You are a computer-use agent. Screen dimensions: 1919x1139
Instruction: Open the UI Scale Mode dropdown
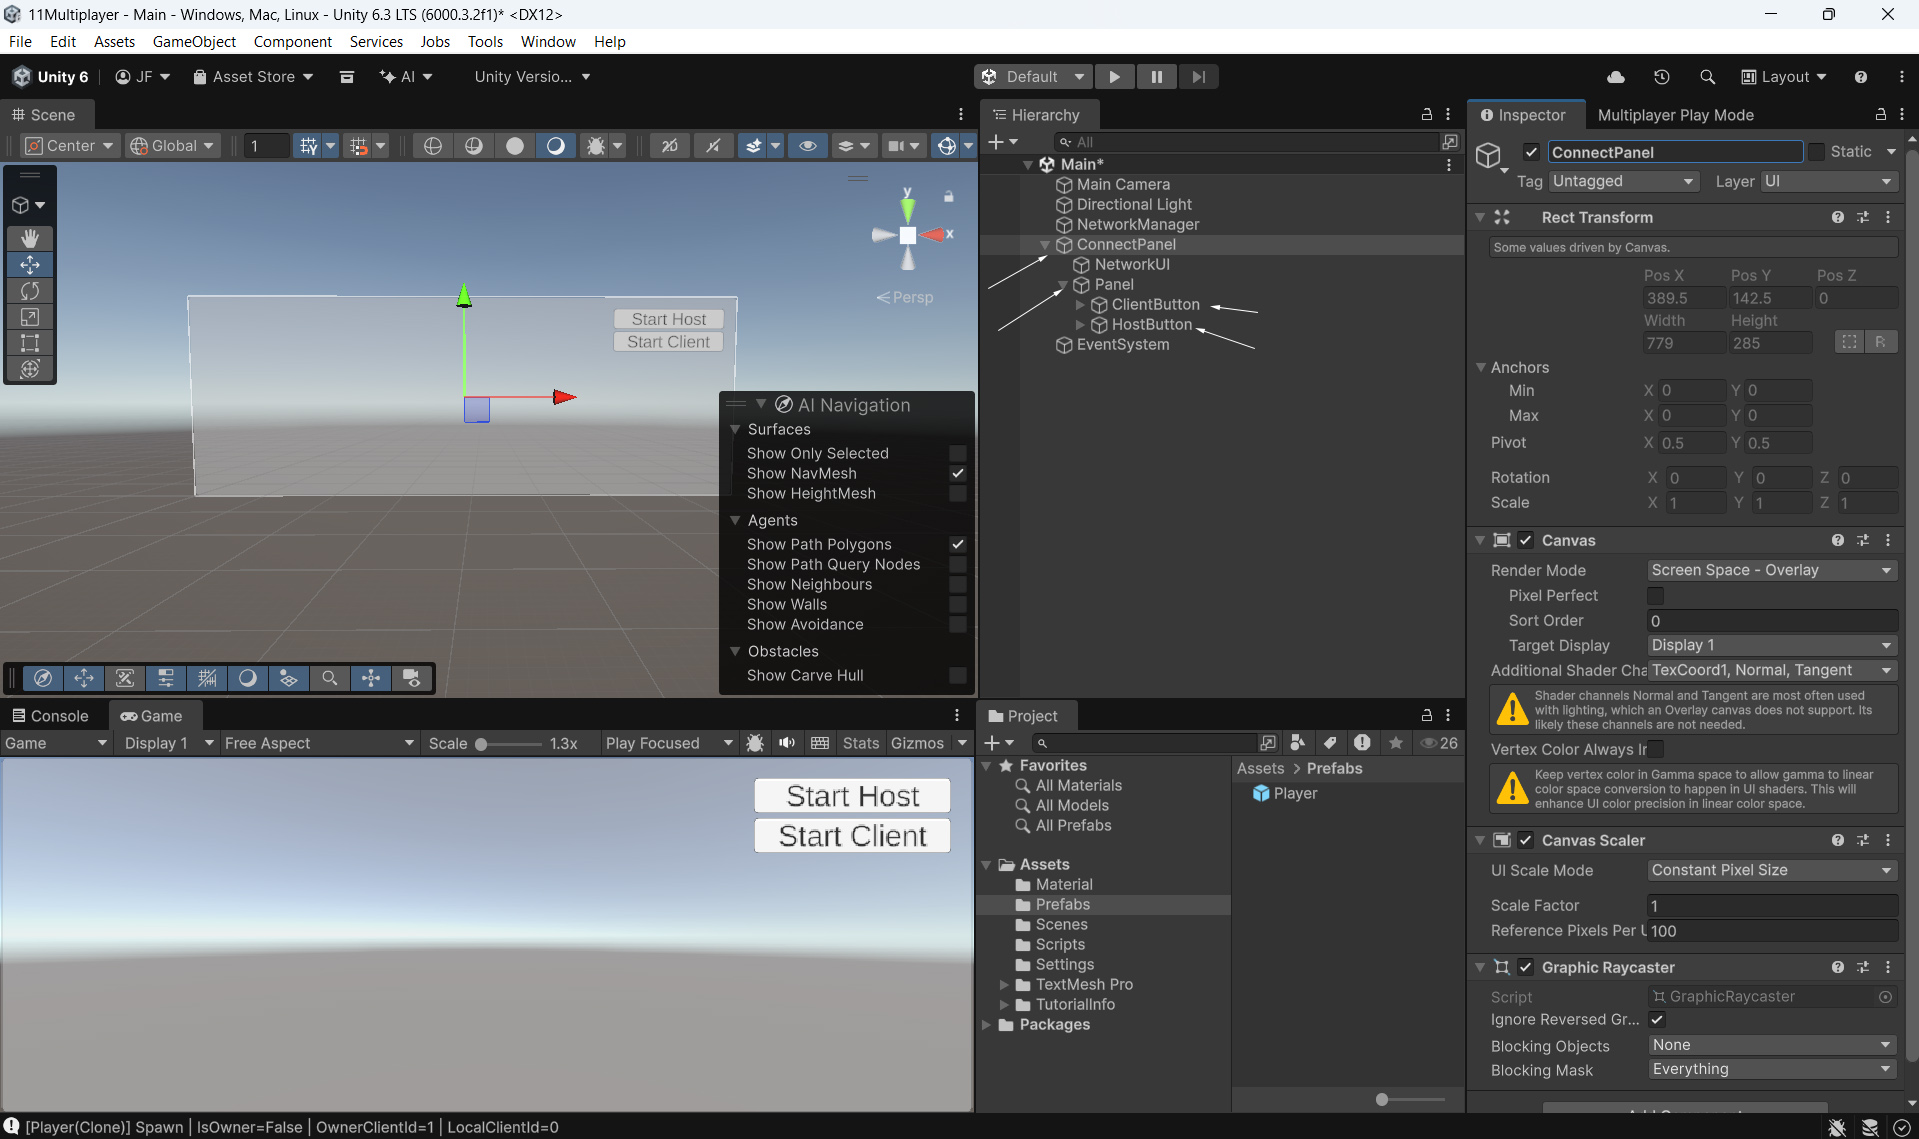point(1771,870)
